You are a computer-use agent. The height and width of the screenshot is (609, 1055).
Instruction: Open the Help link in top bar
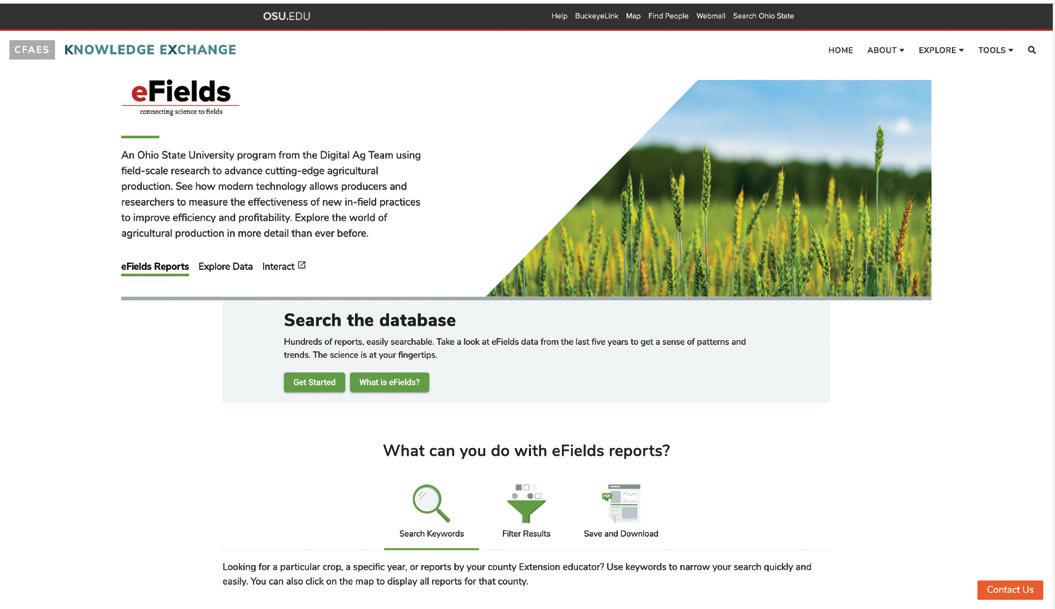[559, 16]
